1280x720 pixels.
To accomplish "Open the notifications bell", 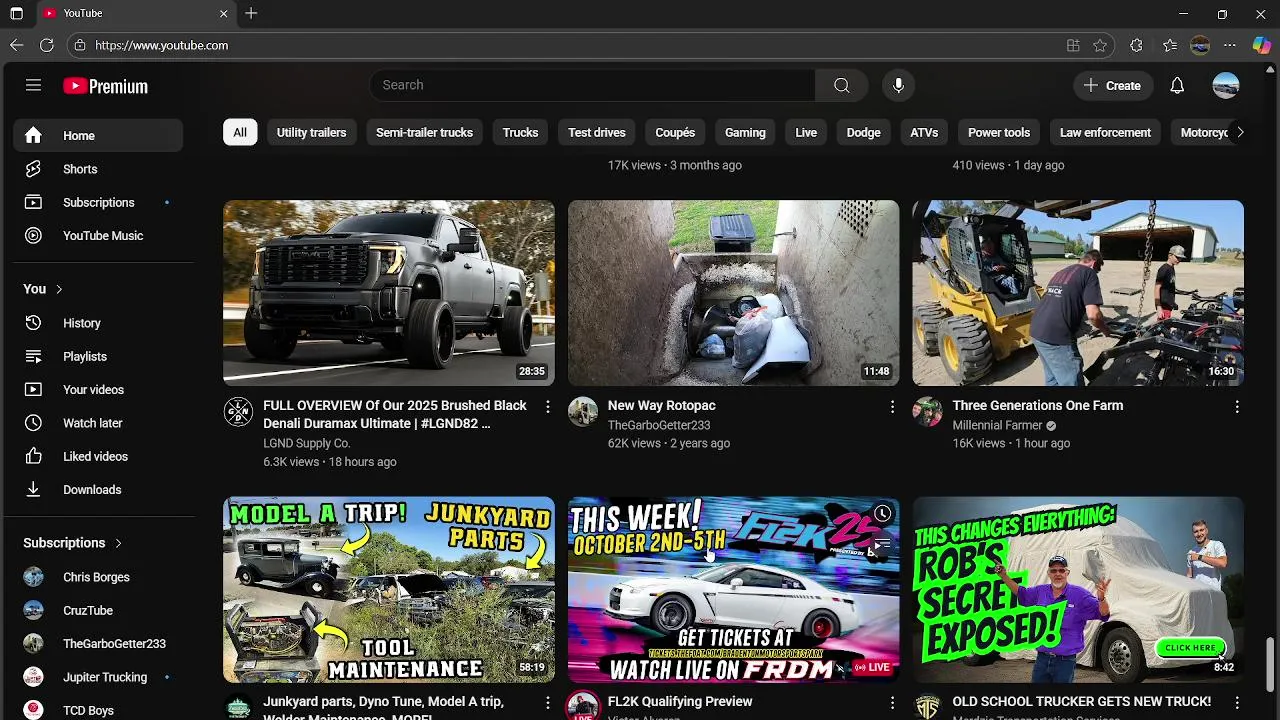I will [1177, 85].
